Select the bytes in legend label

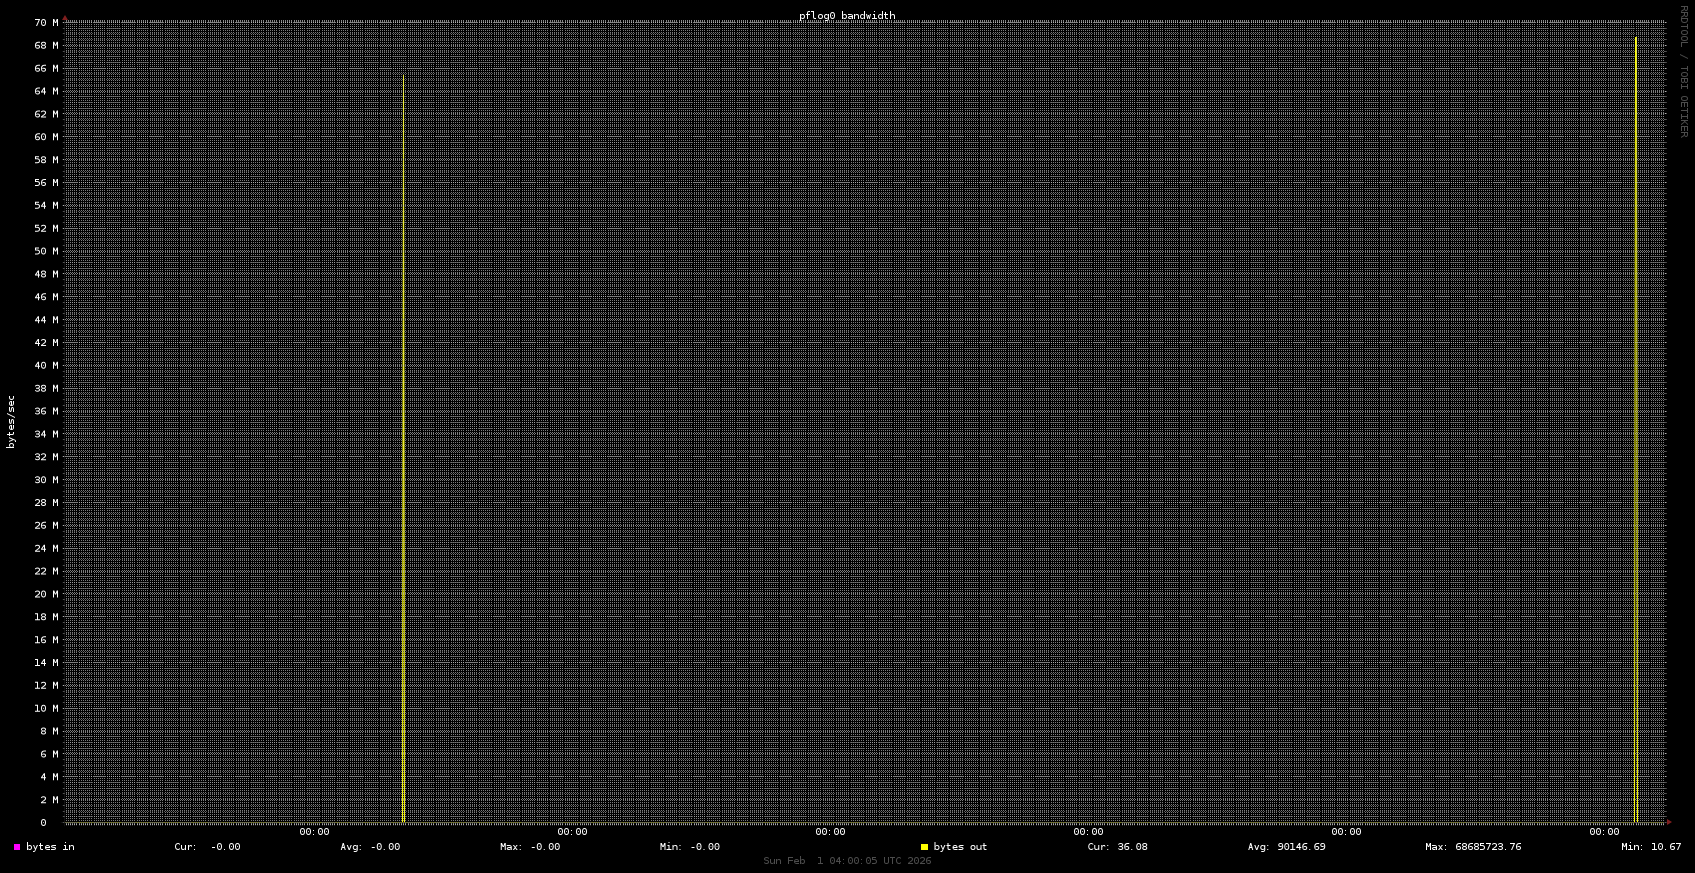50,847
